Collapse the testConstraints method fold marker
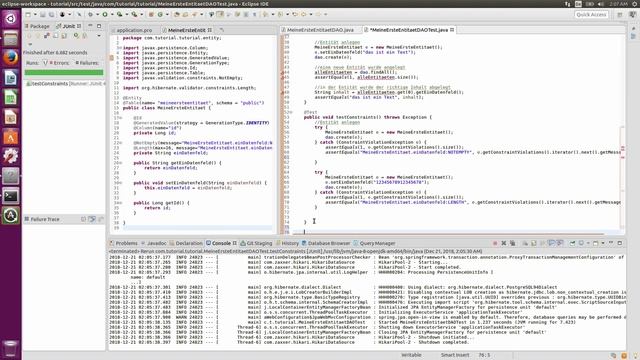640x360 pixels. click(291, 112)
